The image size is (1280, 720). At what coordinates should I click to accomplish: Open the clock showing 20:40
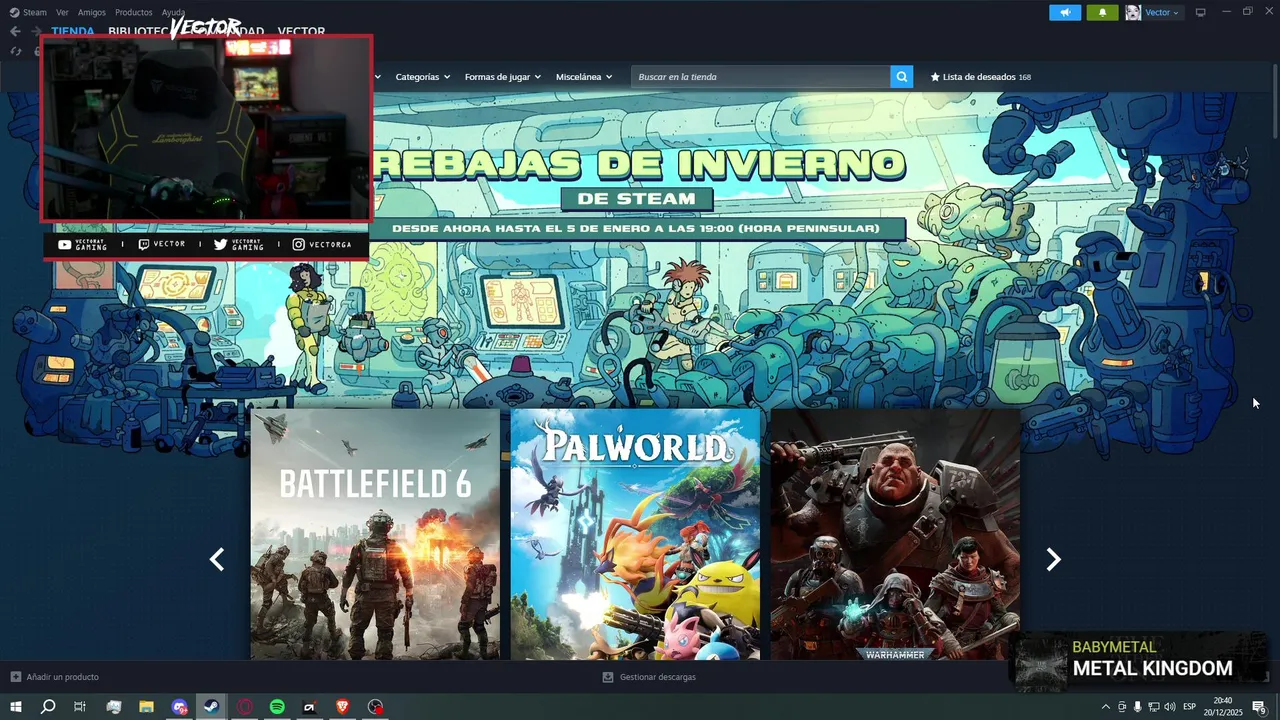pos(1222,707)
